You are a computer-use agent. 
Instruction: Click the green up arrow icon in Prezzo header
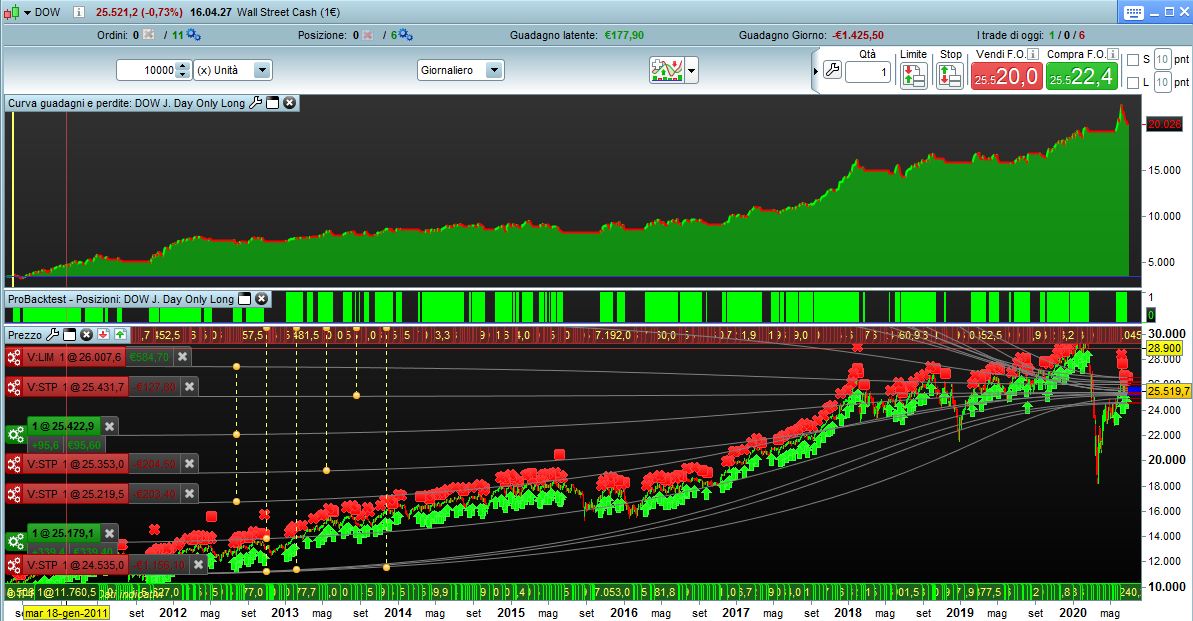120,335
